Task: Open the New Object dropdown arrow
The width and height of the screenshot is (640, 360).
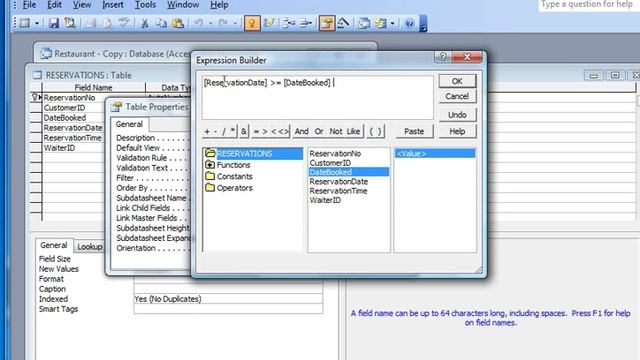Action: pos(392,23)
